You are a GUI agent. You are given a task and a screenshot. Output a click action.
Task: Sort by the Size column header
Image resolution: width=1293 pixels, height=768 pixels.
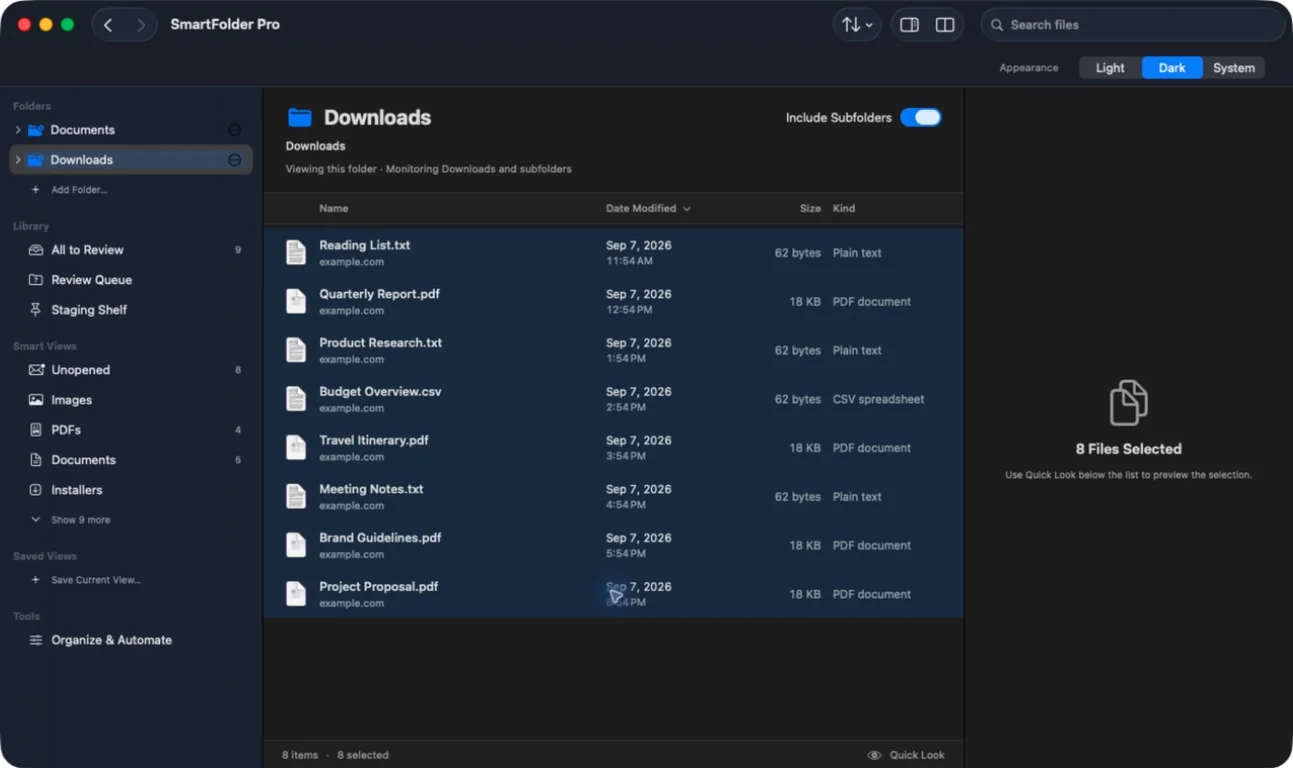point(810,208)
